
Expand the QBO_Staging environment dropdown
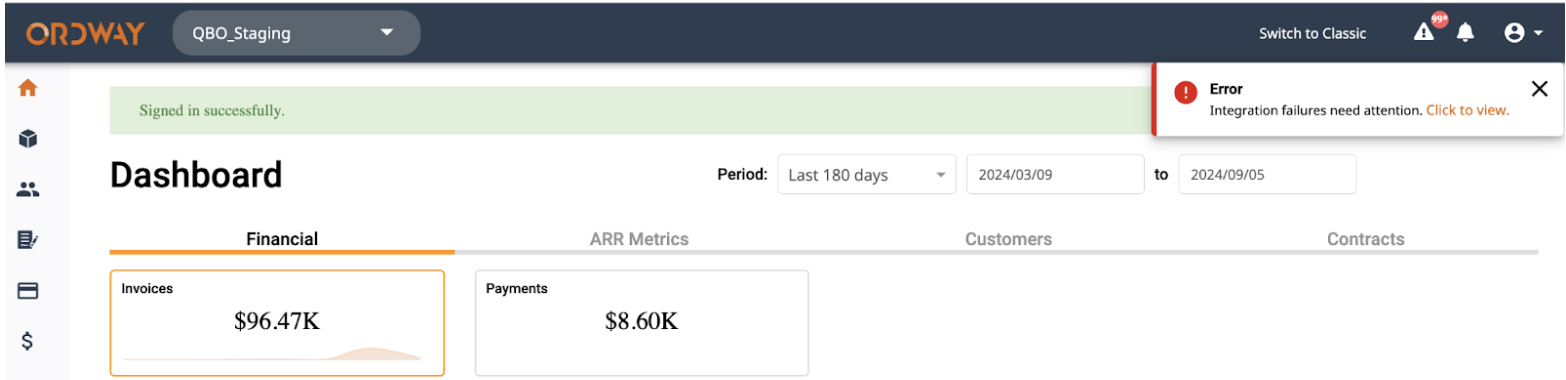[297, 33]
